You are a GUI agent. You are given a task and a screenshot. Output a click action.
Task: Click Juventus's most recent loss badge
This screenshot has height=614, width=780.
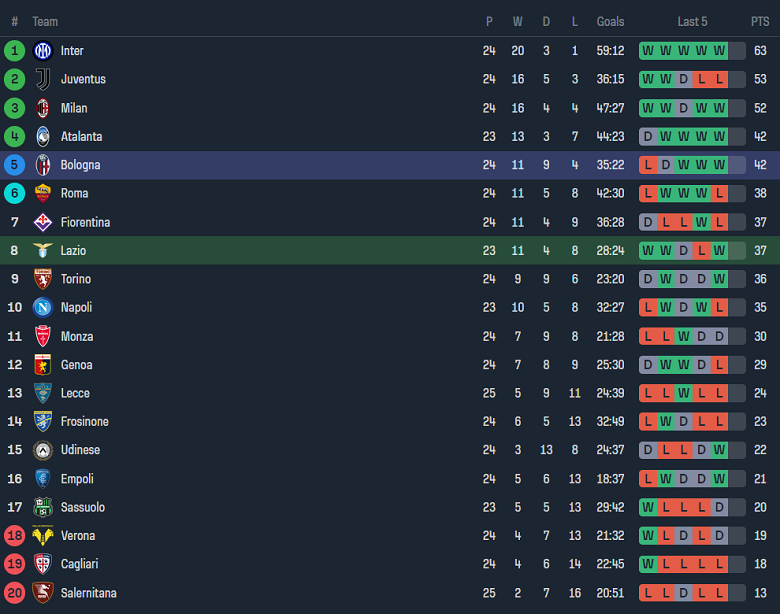pos(719,79)
